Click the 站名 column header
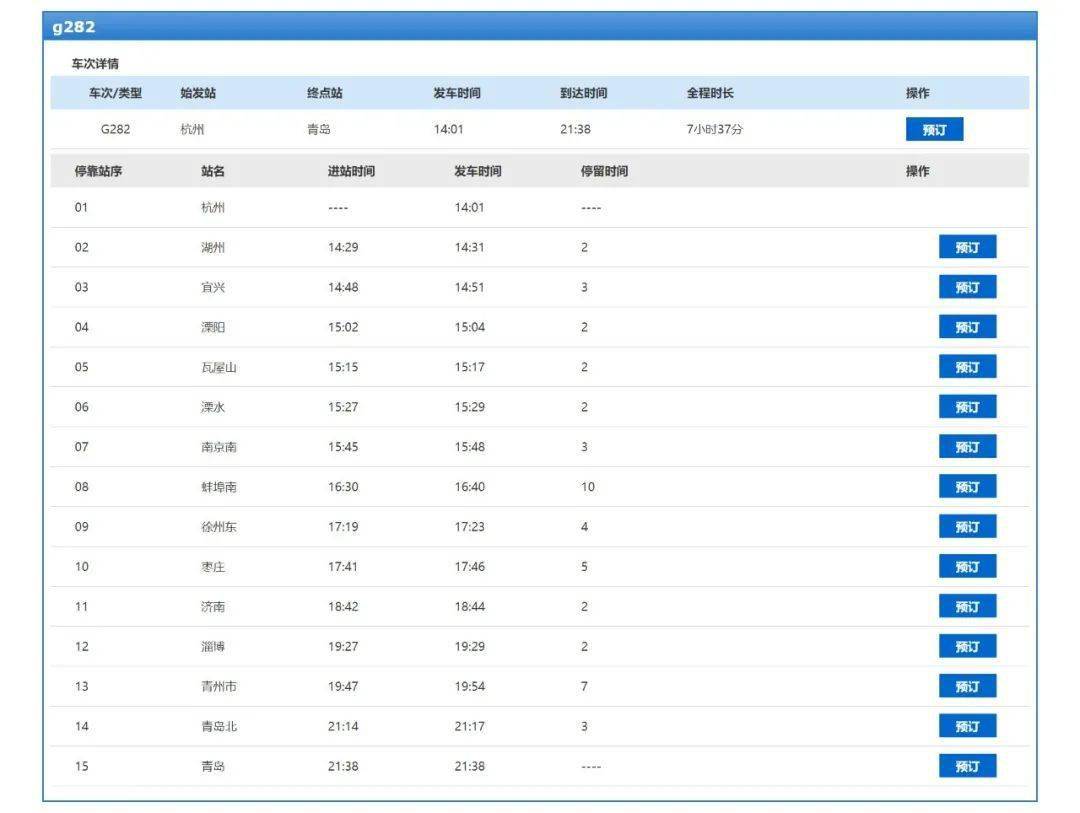Viewport: 1080px width, 813px height. pos(213,171)
